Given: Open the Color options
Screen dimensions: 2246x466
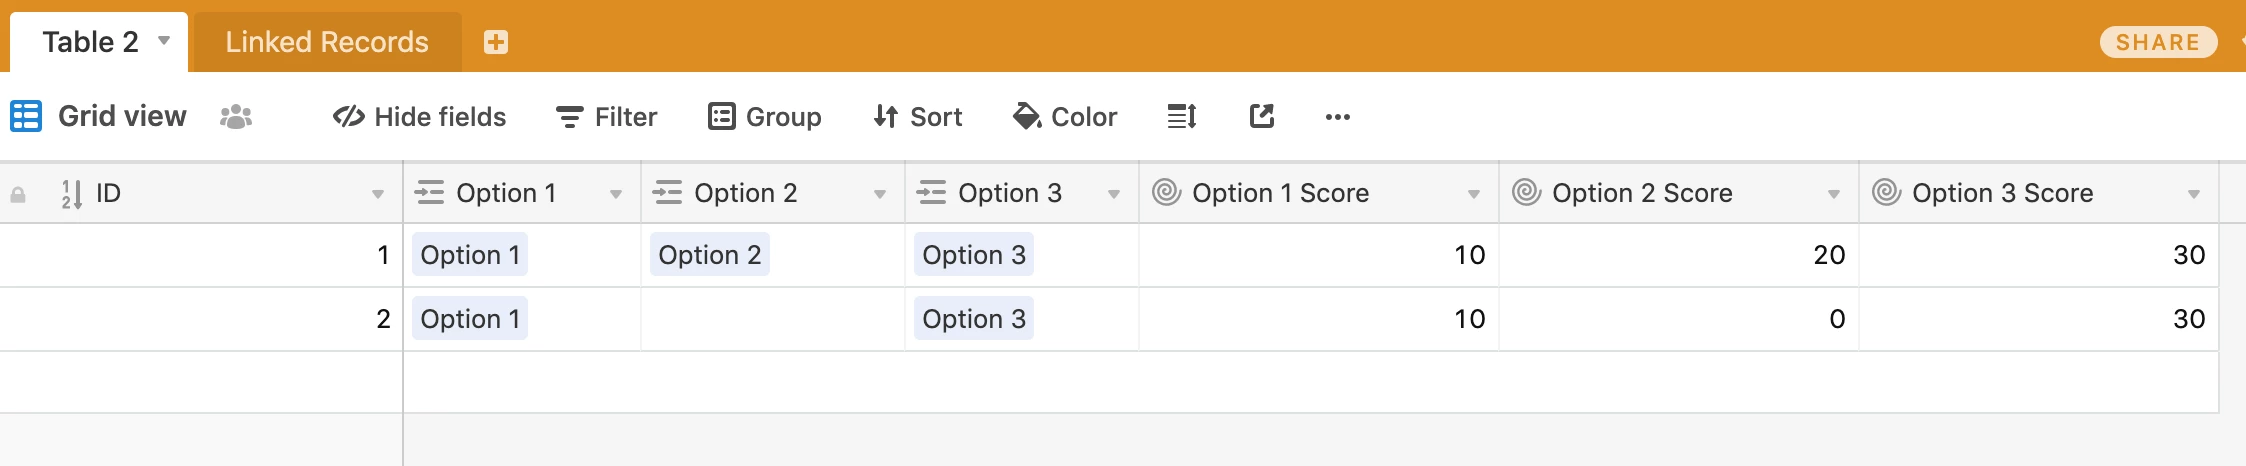Looking at the screenshot, I should coord(1065,117).
